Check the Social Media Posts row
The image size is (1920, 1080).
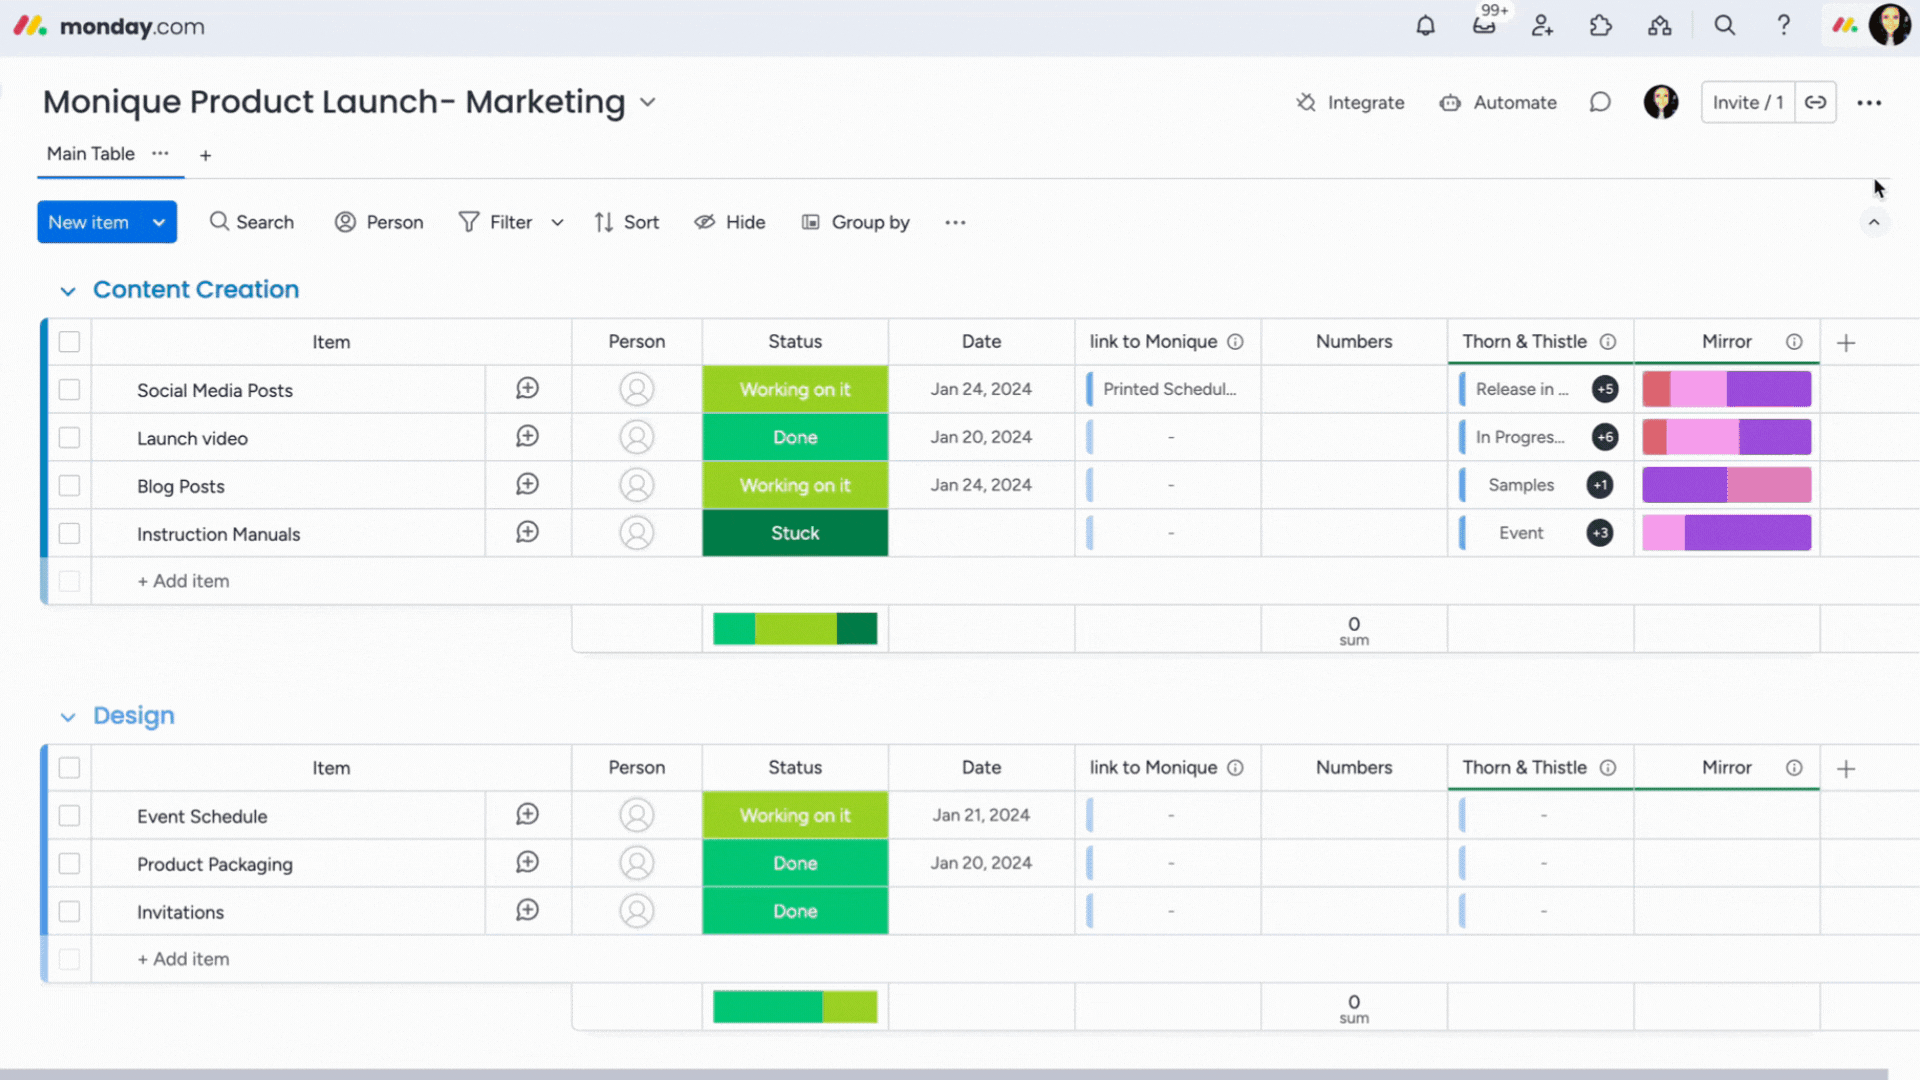click(x=69, y=389)
